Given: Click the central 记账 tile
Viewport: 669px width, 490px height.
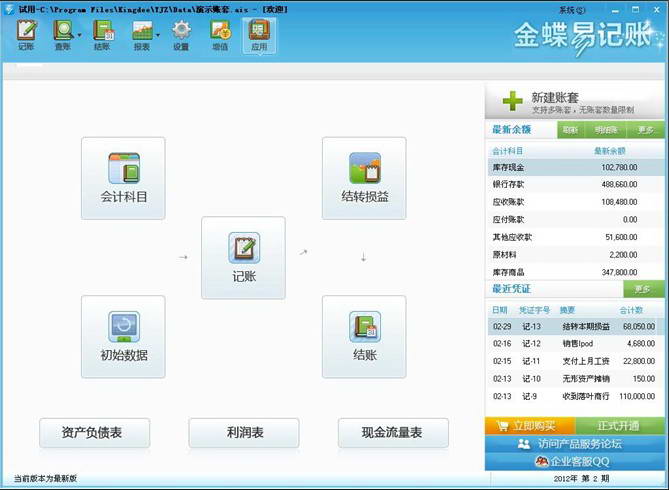Looking at the screenshot, I should click(x=243, y=257).
